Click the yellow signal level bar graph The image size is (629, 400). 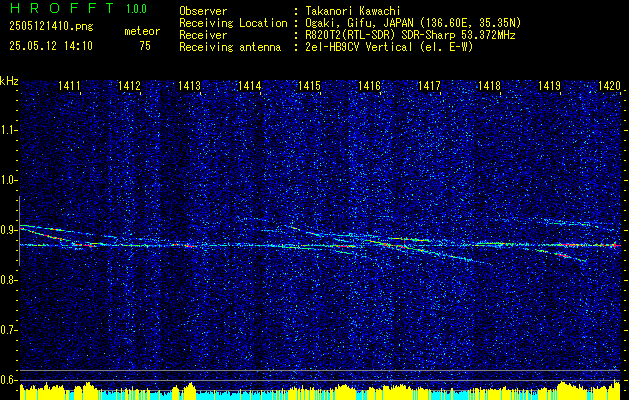click(x=320, y=392)
